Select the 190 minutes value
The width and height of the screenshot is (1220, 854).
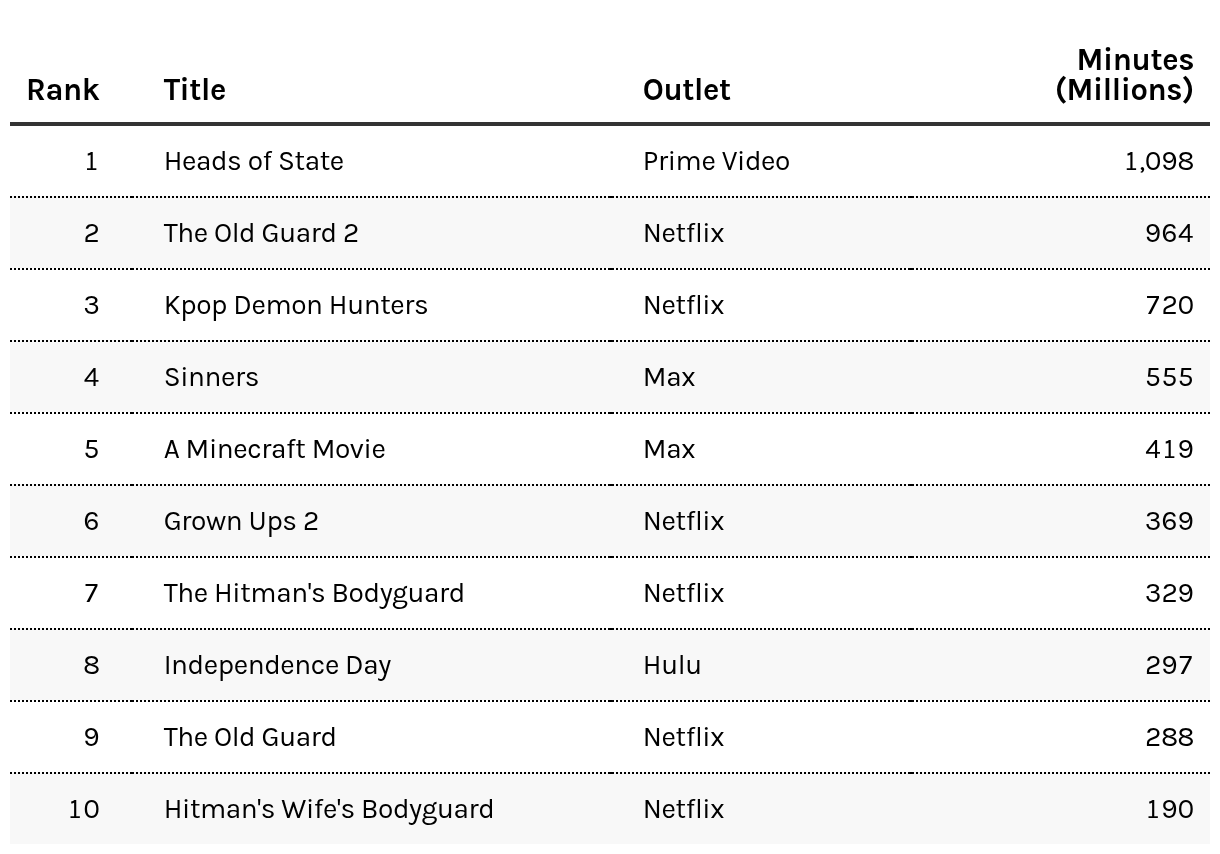click(1170, 809)
